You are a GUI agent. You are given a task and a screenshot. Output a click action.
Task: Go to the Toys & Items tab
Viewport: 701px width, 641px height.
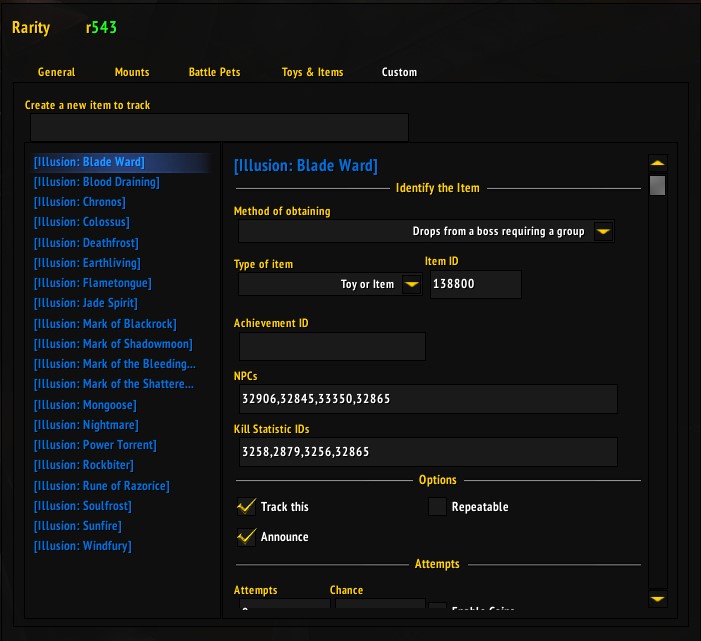(x=312, y=72)
